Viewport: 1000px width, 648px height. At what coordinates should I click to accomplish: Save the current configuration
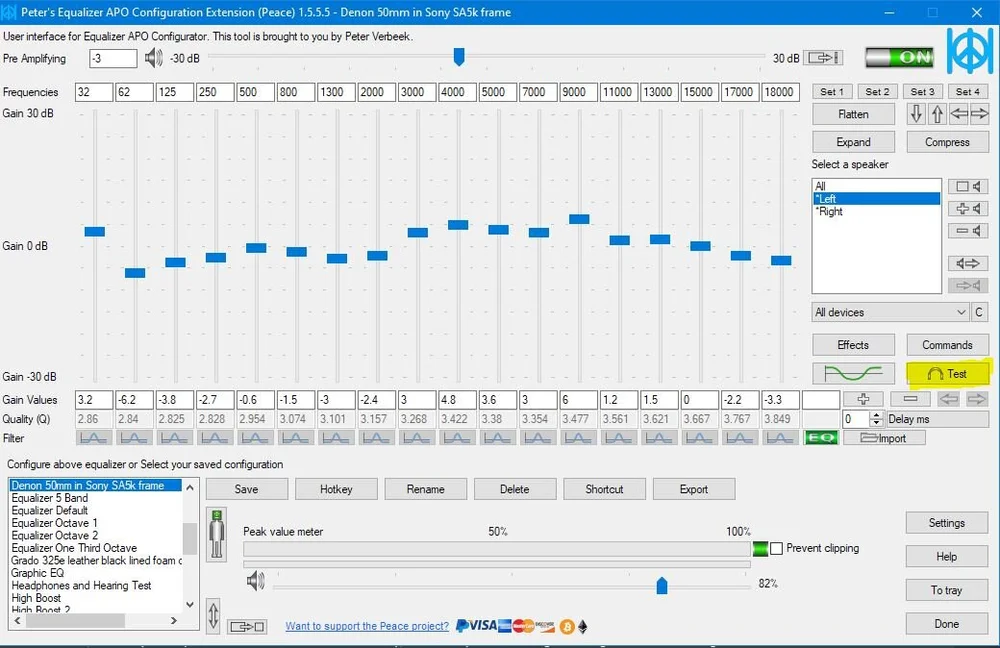click(x=246, y=489)
